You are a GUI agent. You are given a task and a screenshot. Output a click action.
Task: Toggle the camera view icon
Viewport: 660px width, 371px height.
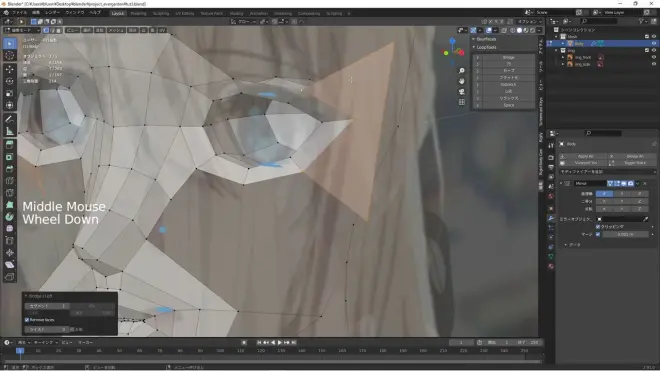click(462, 92)
